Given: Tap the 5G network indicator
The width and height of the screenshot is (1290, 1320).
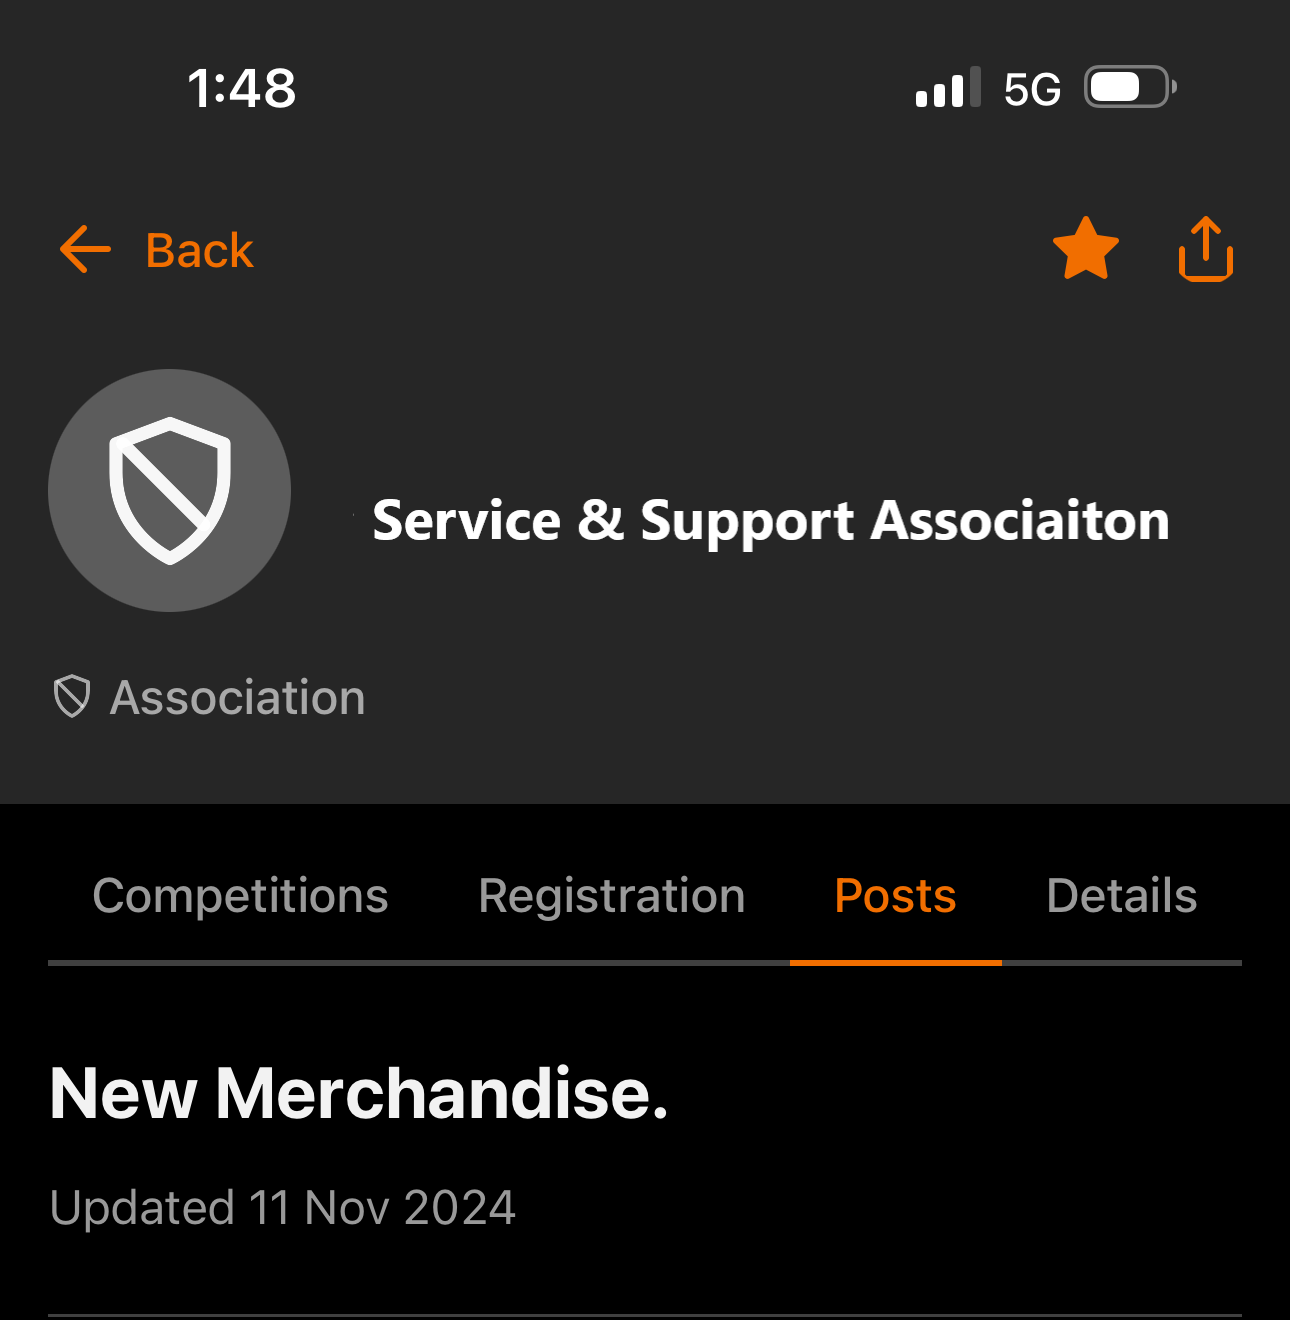Looking at the screenshot, I should point(1032,89).
